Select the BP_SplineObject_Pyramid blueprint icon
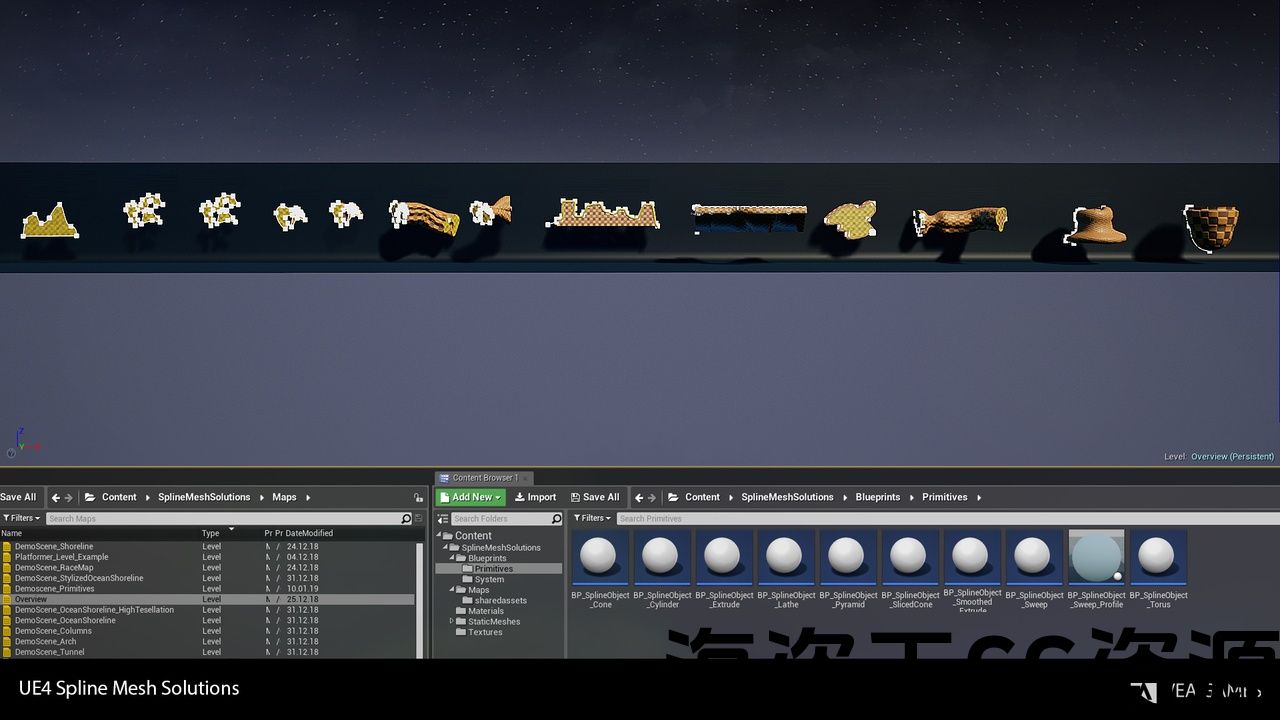 848,557
